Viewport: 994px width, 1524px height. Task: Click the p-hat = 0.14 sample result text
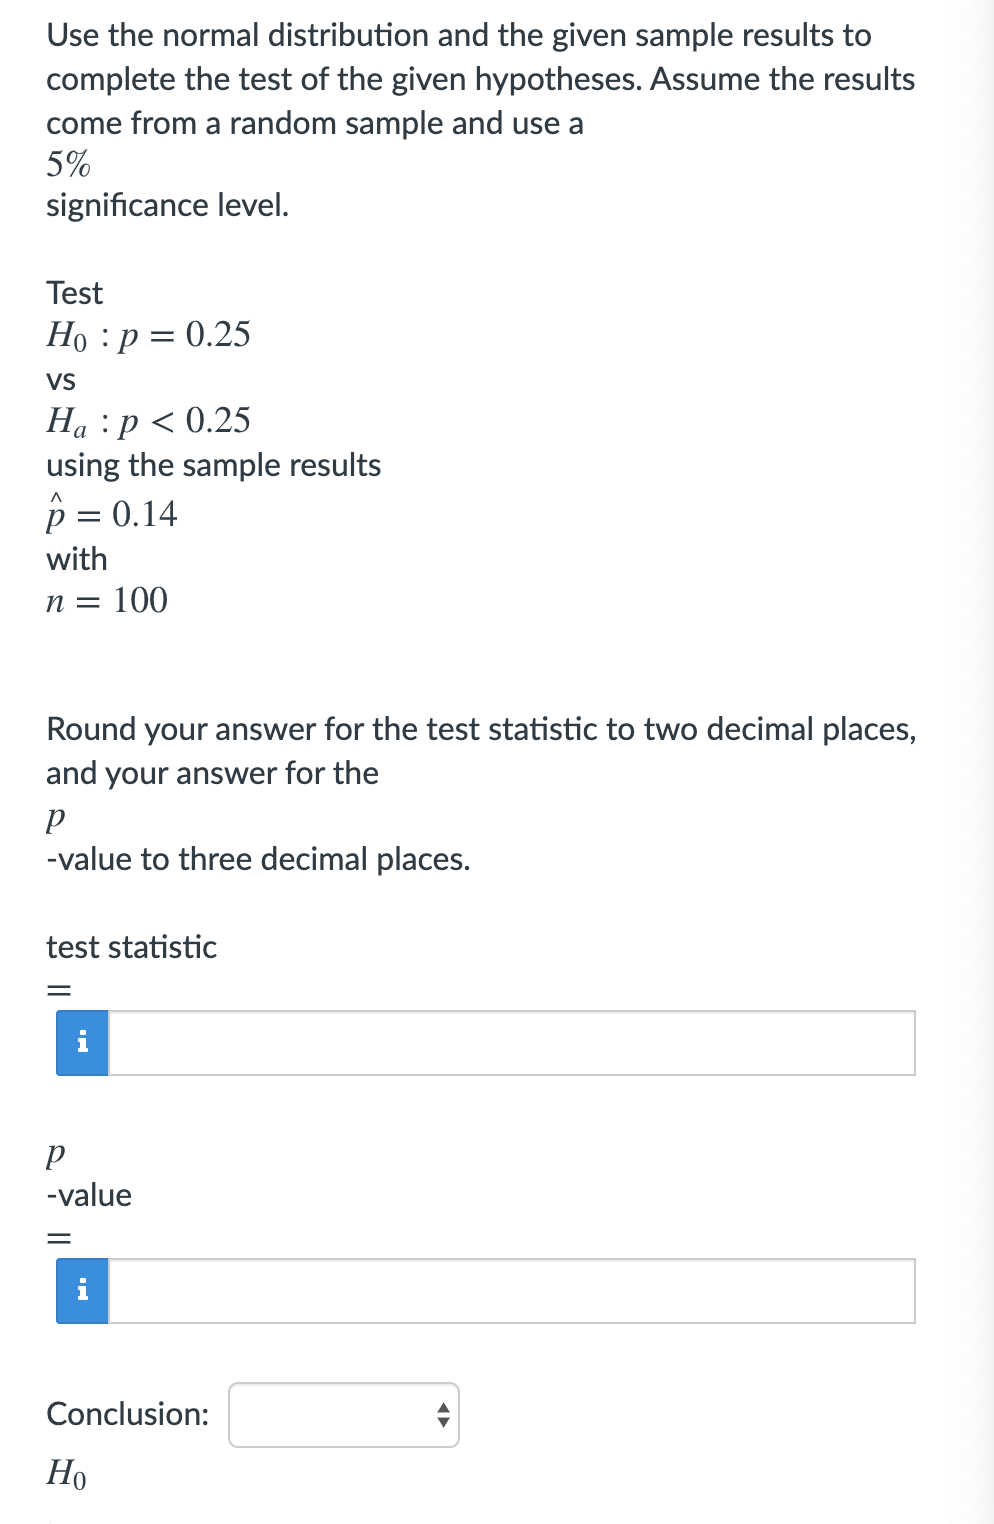[110, 512]
